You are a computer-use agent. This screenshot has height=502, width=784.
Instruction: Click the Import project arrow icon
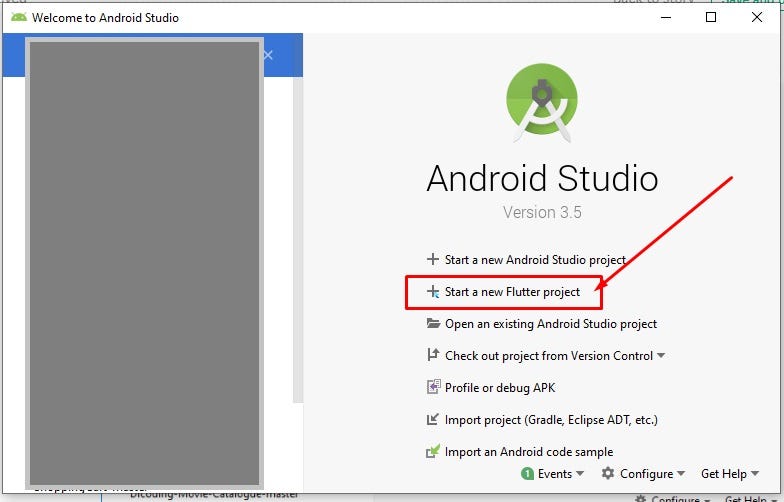click(432, 419)
